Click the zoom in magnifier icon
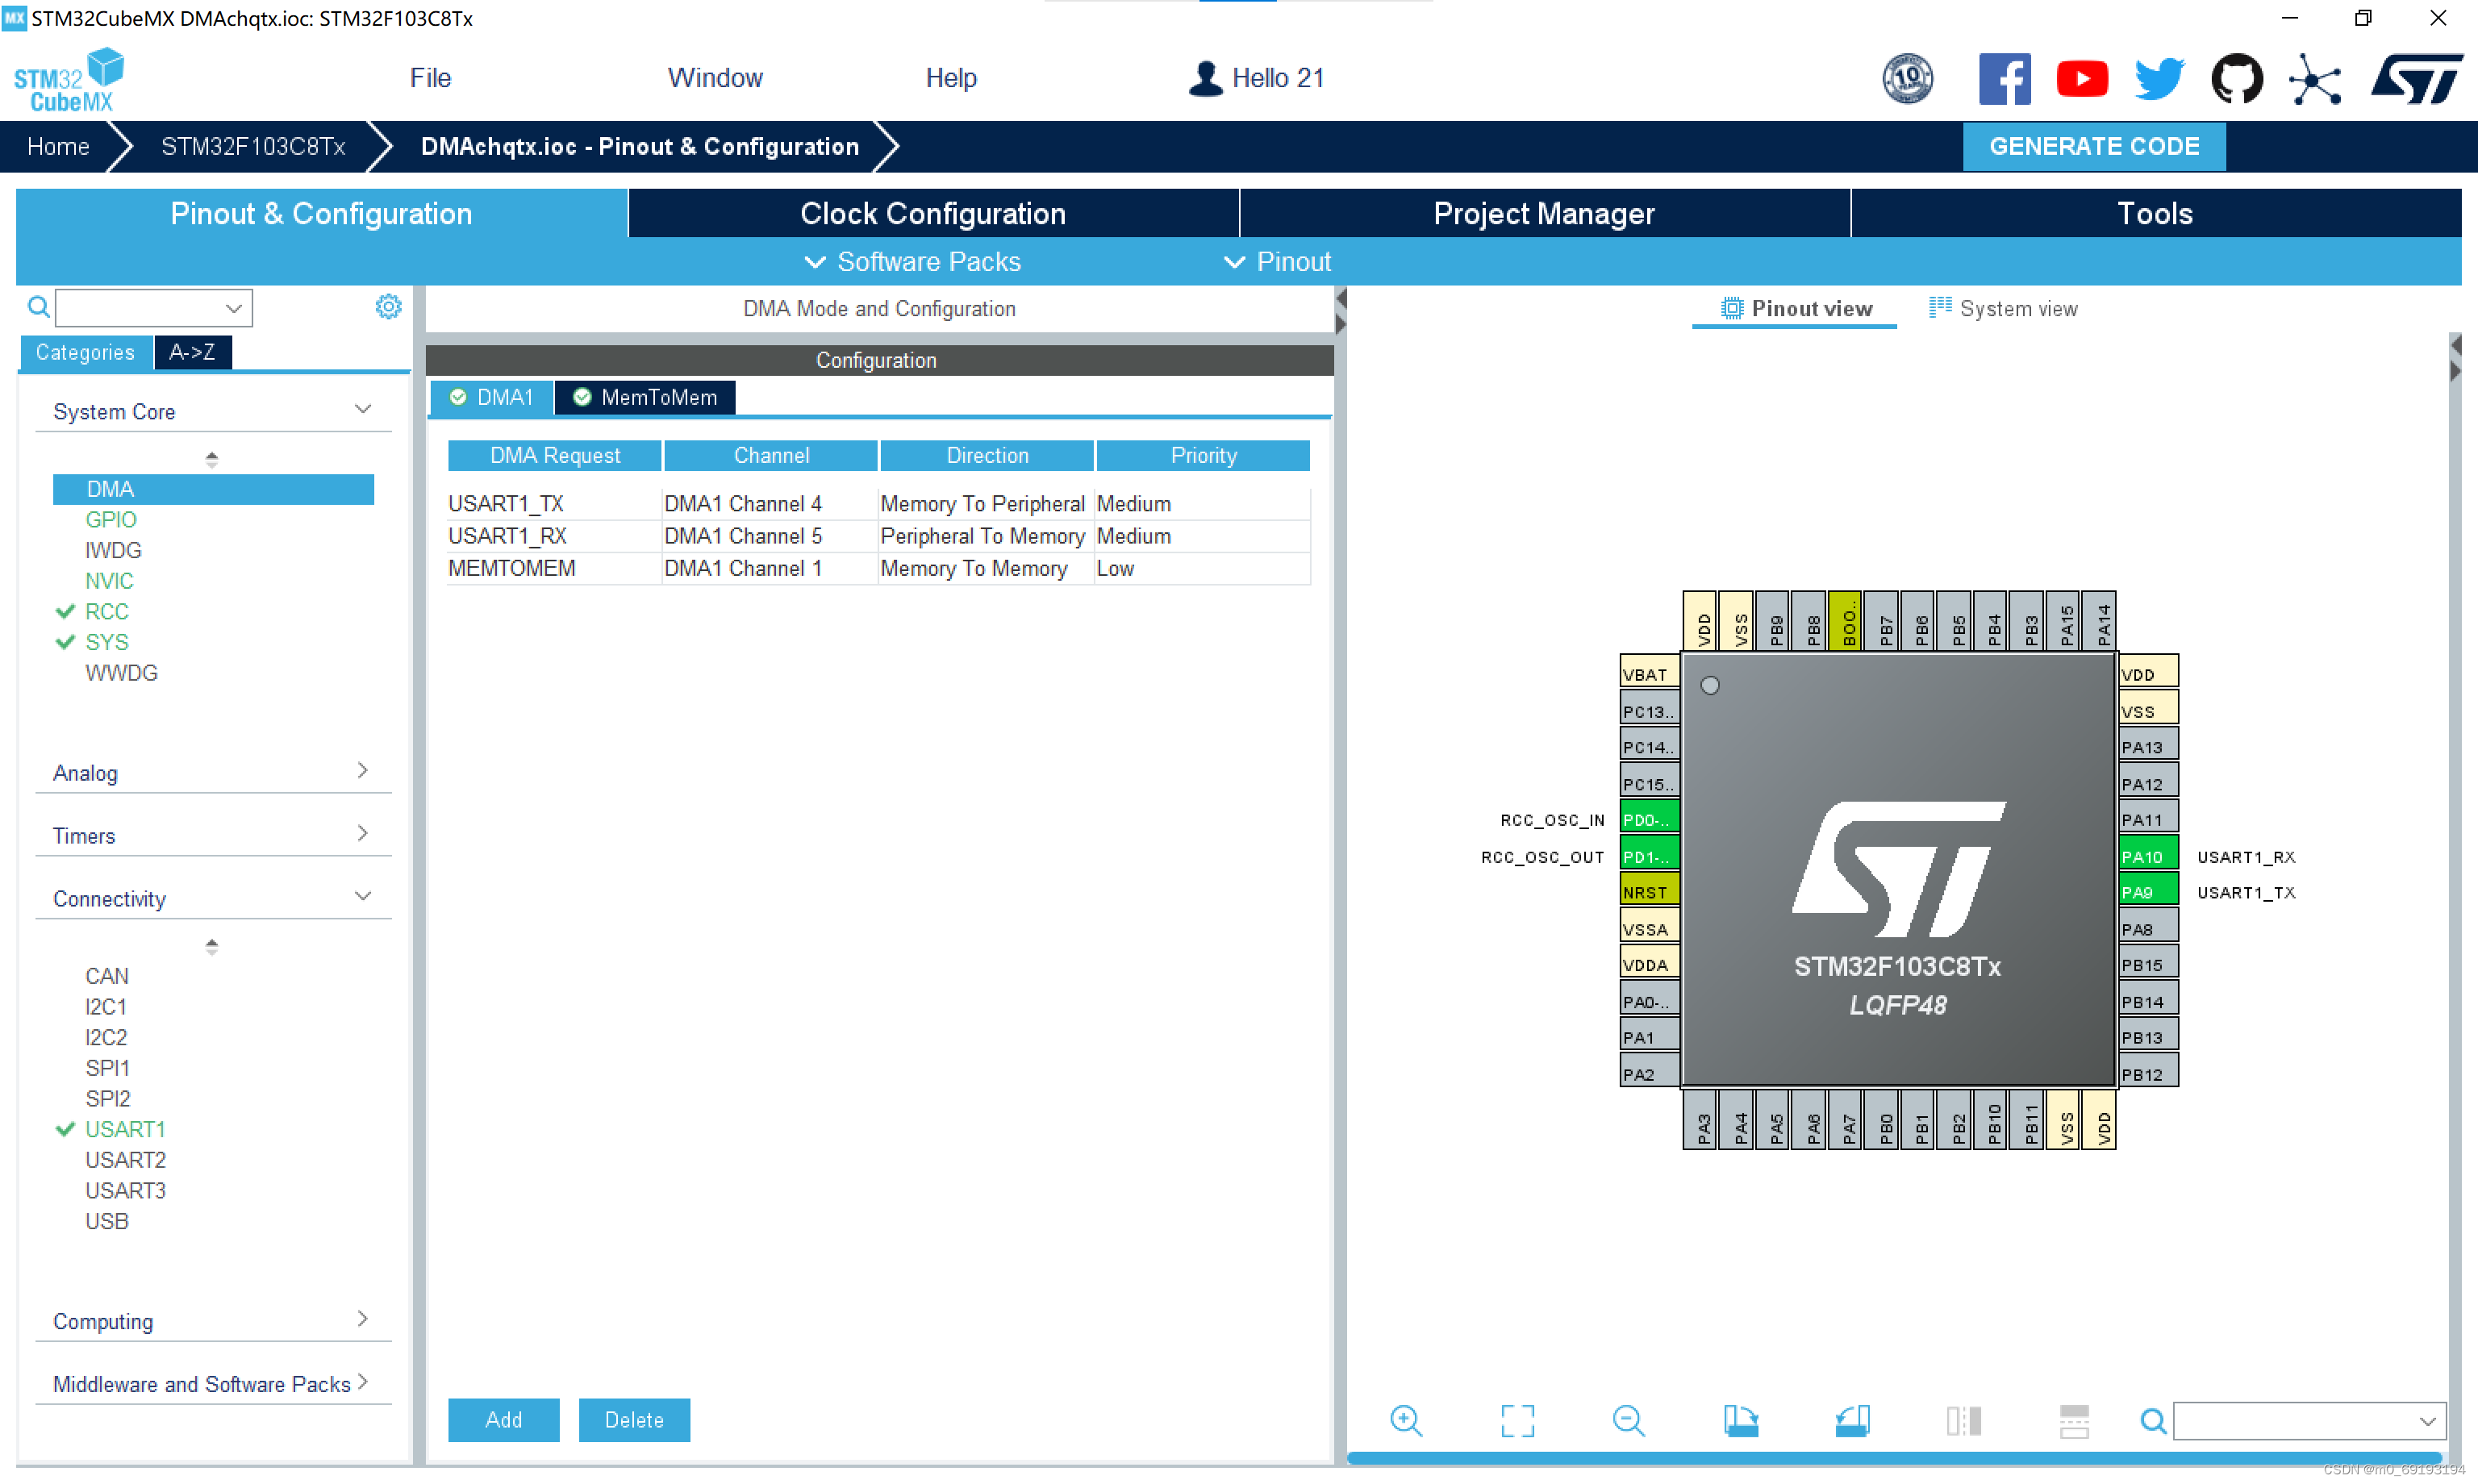The width and height of the screenshot is (2478, 1484). [1406, 1420]
